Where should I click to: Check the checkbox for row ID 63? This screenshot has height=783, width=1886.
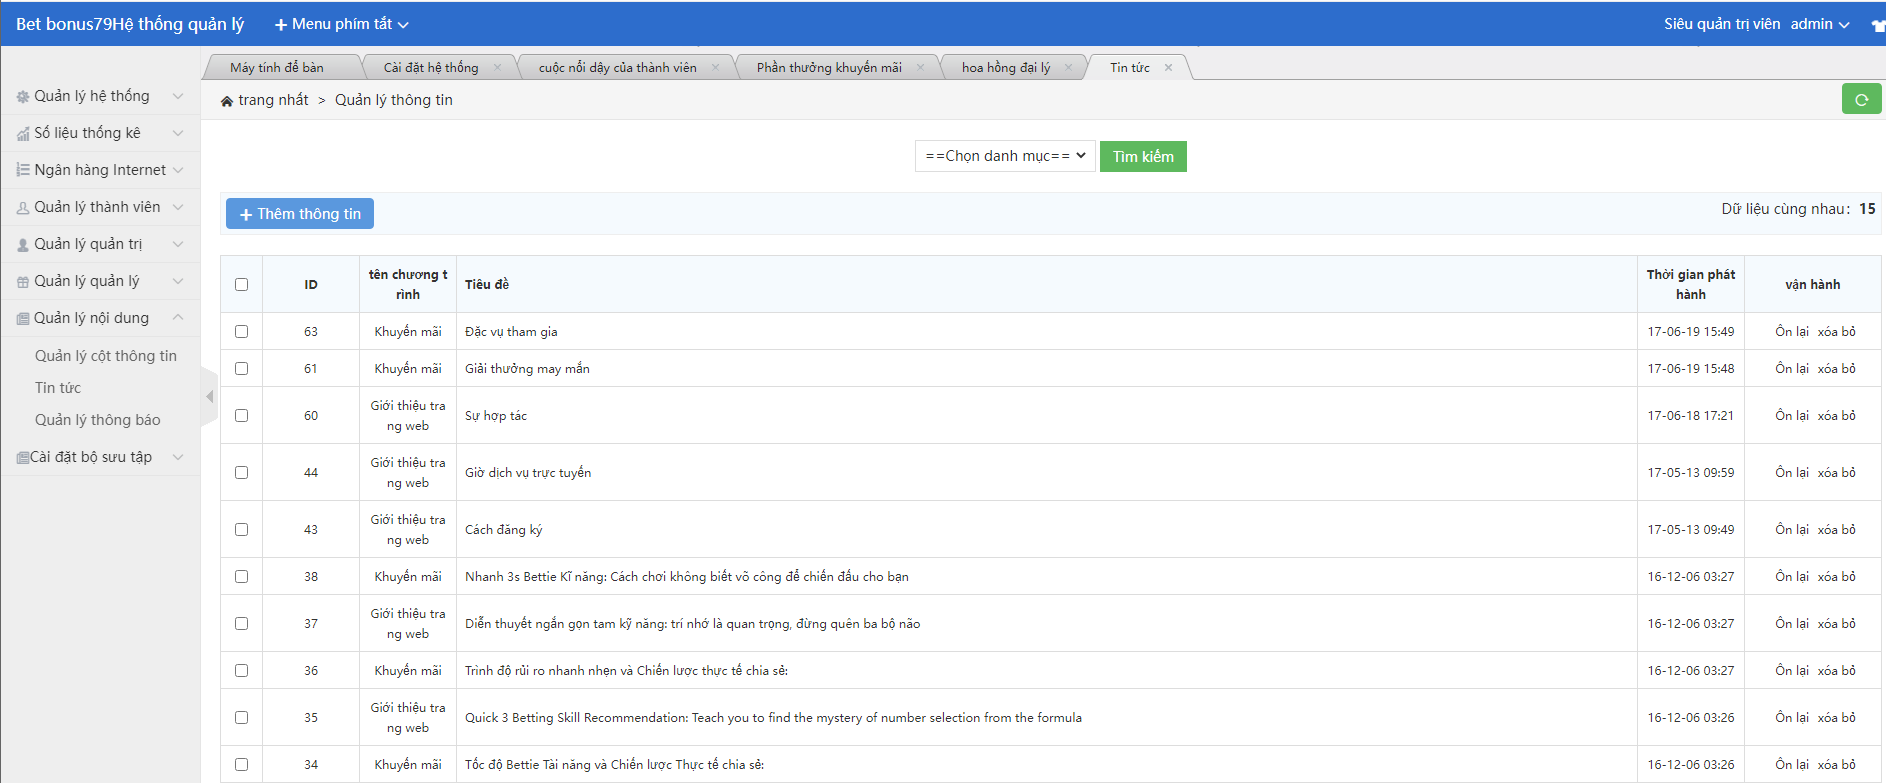coord(241,332)
